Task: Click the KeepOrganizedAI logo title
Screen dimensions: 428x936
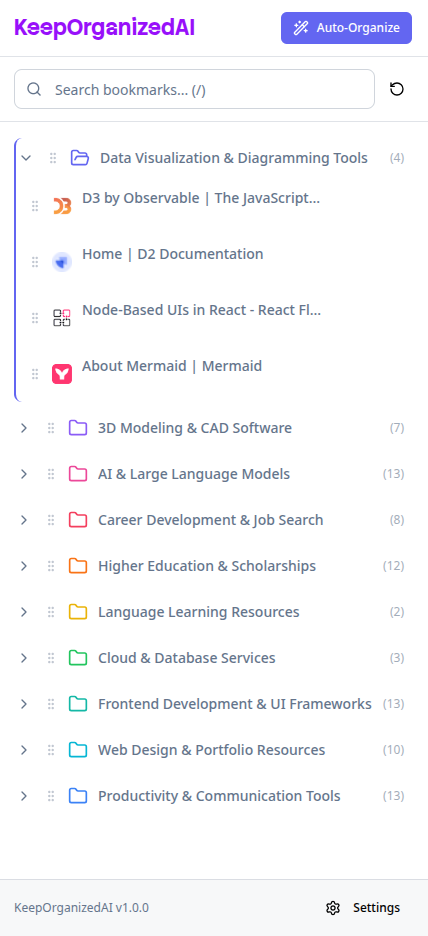Action: click(x=104, y=27)
